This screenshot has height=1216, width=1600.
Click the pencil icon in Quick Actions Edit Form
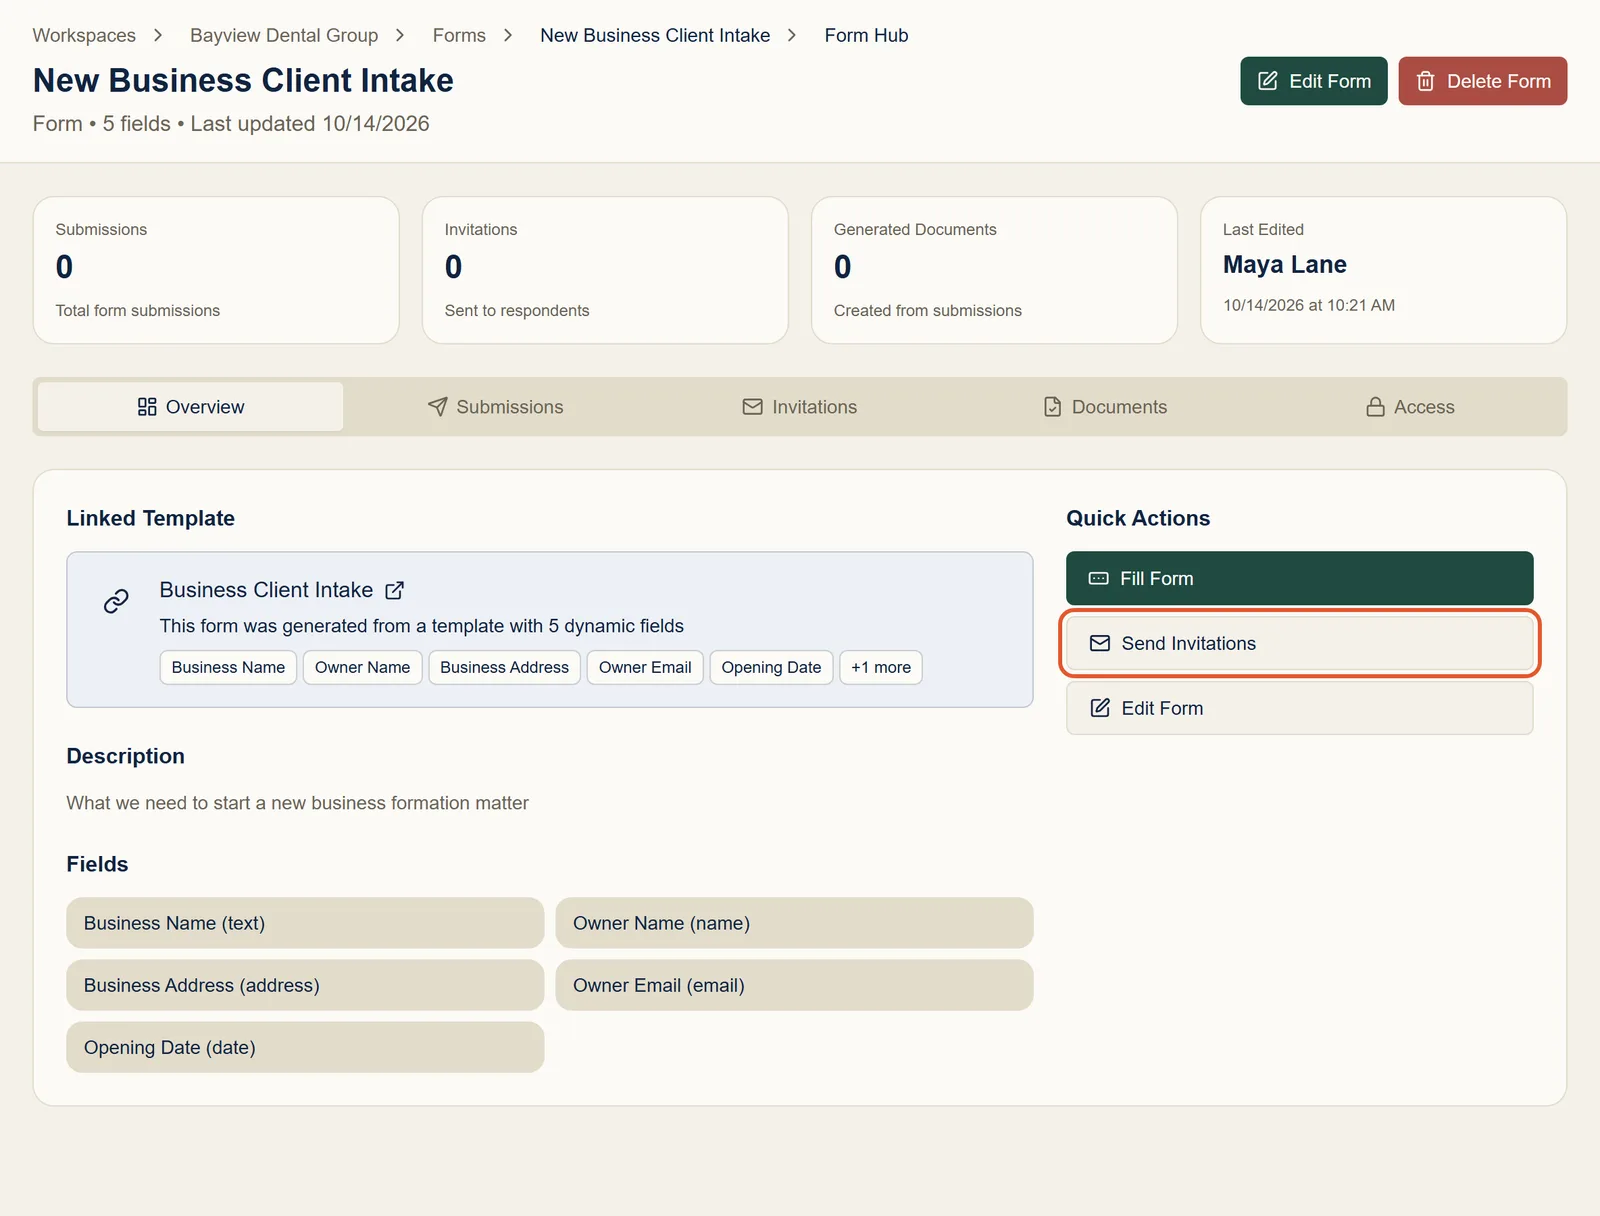pos(1100,708)
